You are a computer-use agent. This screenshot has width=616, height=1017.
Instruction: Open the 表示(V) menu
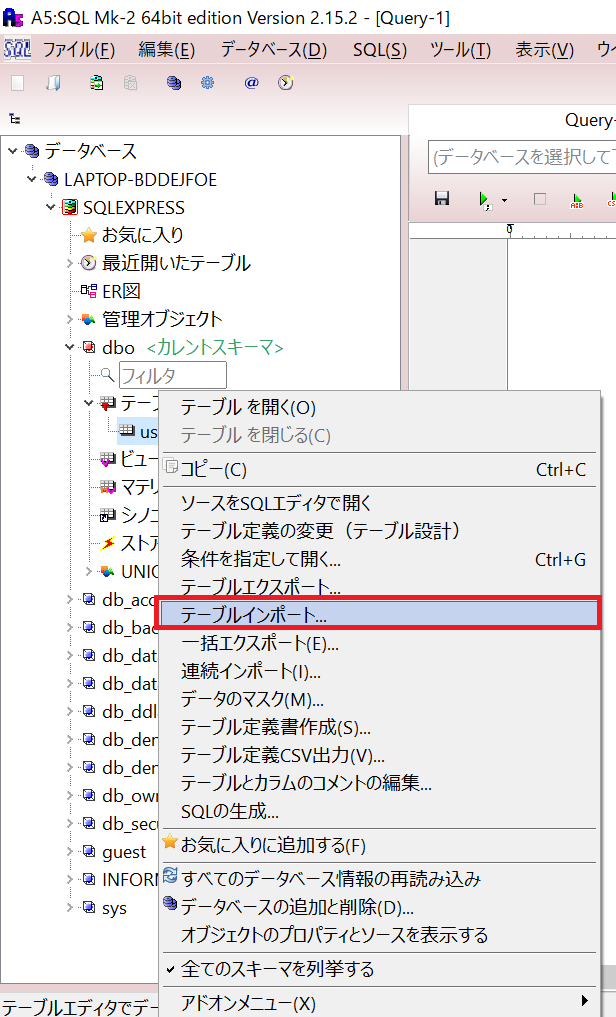point(545,50)
